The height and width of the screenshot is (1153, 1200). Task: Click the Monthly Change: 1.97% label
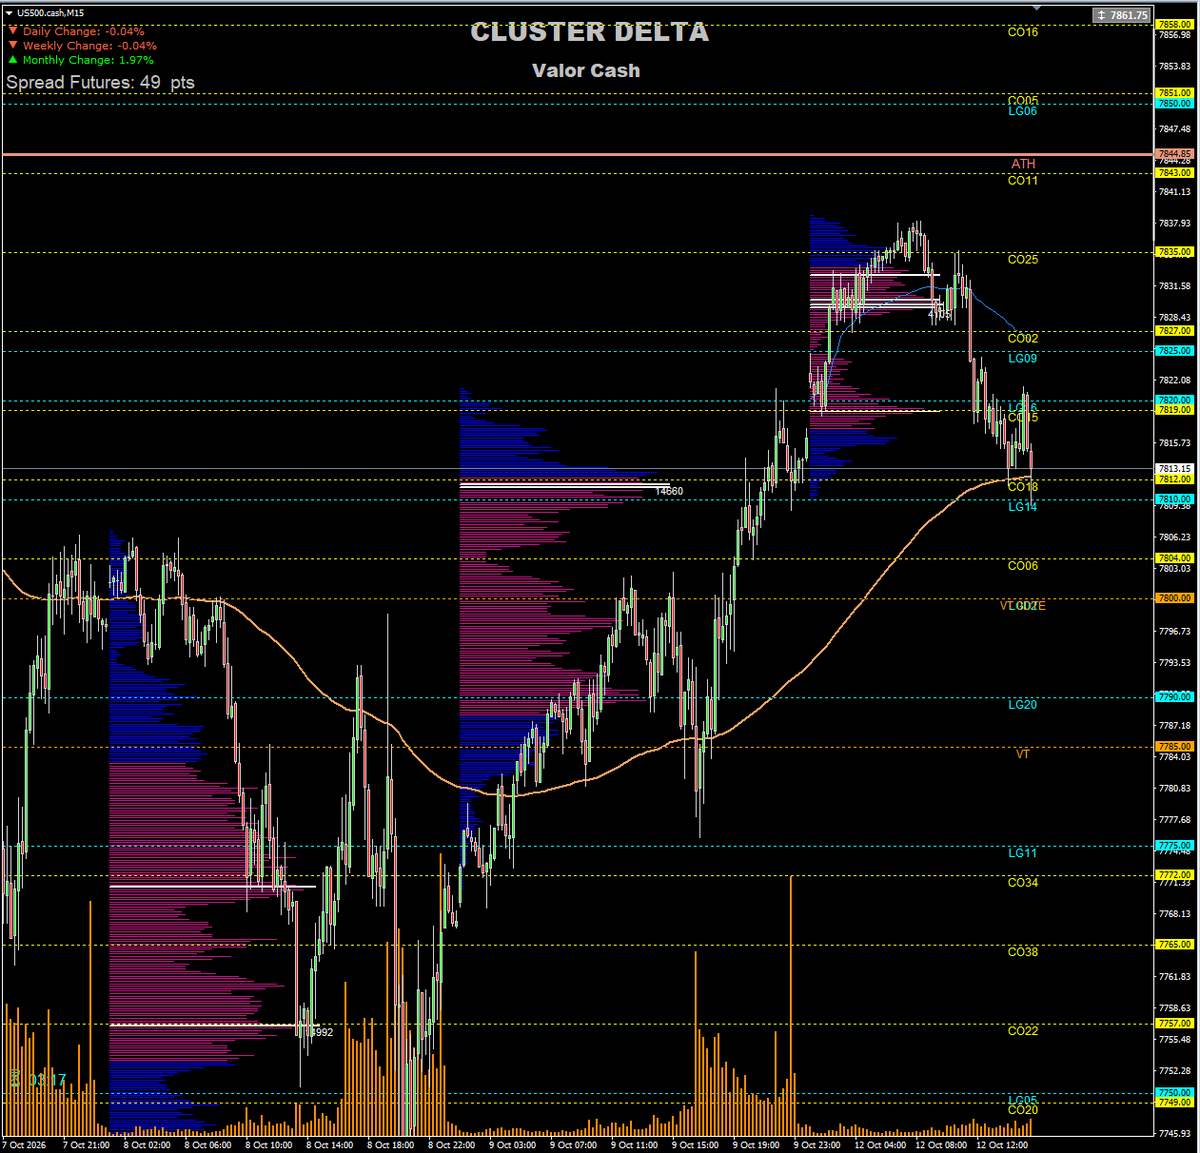click(x=88, y=60)
